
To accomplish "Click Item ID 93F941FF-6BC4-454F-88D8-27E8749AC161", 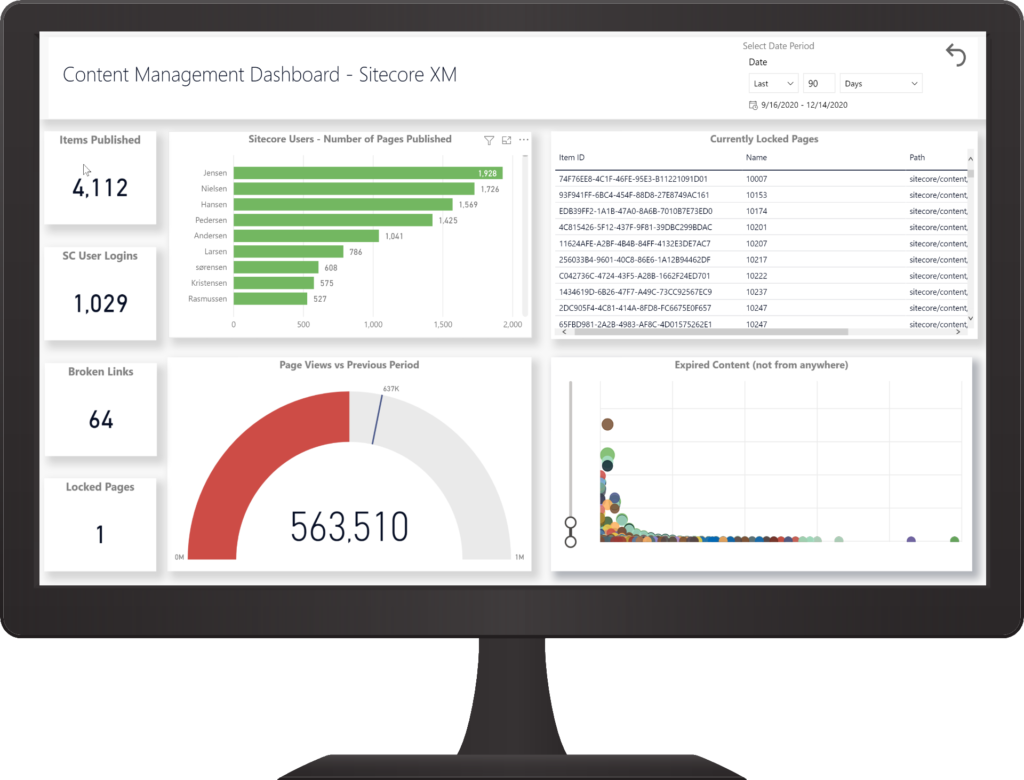I will [x=633, y=195].
